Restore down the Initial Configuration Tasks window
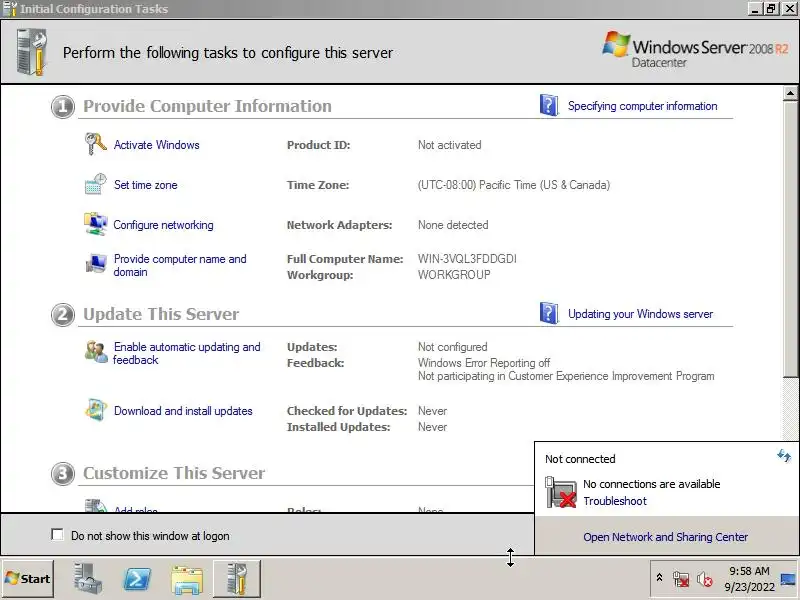 click(771, 9)
